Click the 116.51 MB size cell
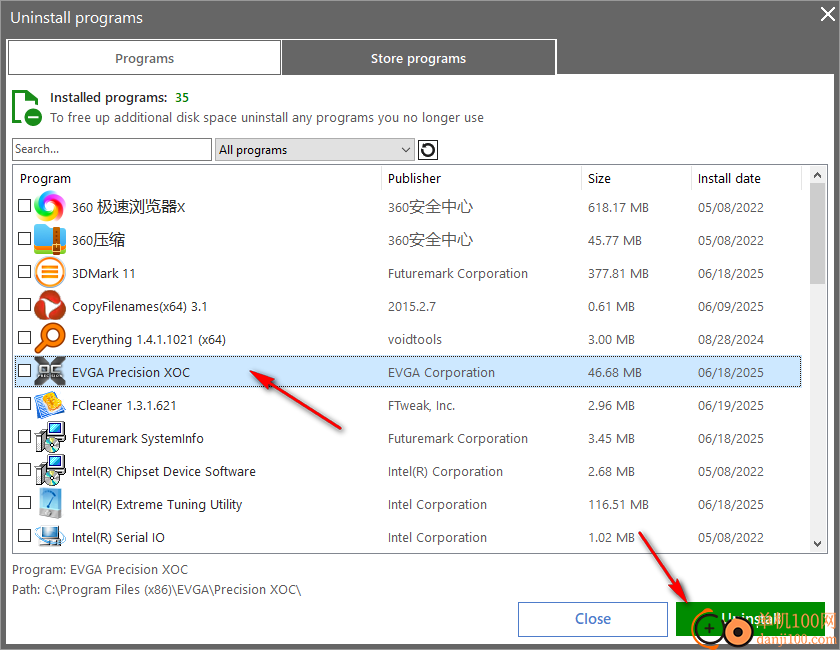 coord(618,505)
